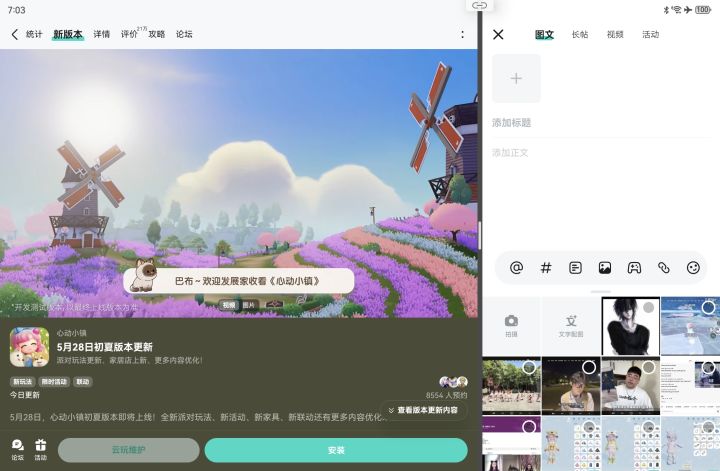Viewport: 720px width, 471px height.
Task: Attach a game using the gamepad icon
Action: tap(634, 268)
